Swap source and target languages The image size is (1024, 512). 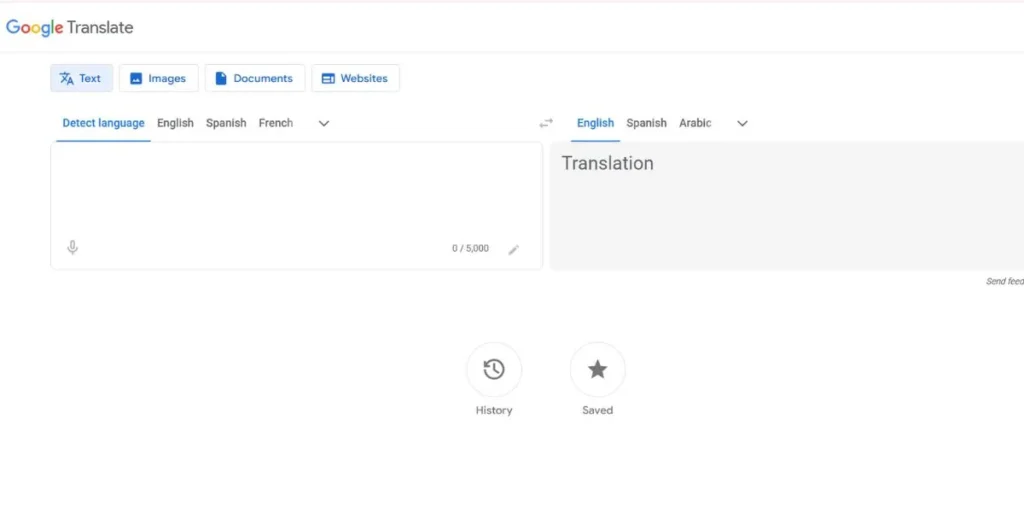[546, 123]
